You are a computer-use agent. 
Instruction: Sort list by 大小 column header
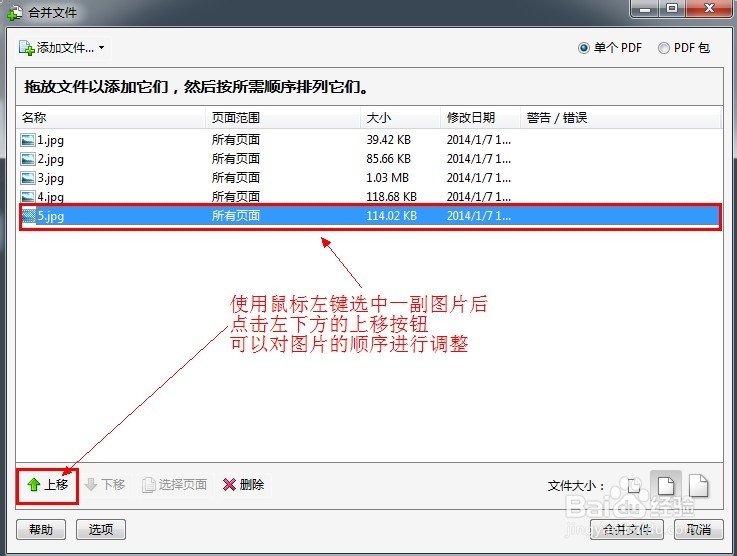pyautogui.click(x=400, y=117)
